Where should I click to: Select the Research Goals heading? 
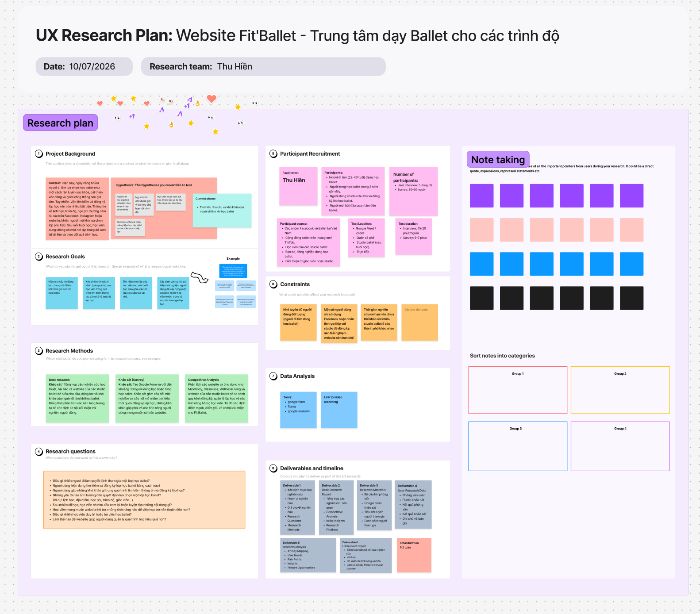tap(65, 256)
